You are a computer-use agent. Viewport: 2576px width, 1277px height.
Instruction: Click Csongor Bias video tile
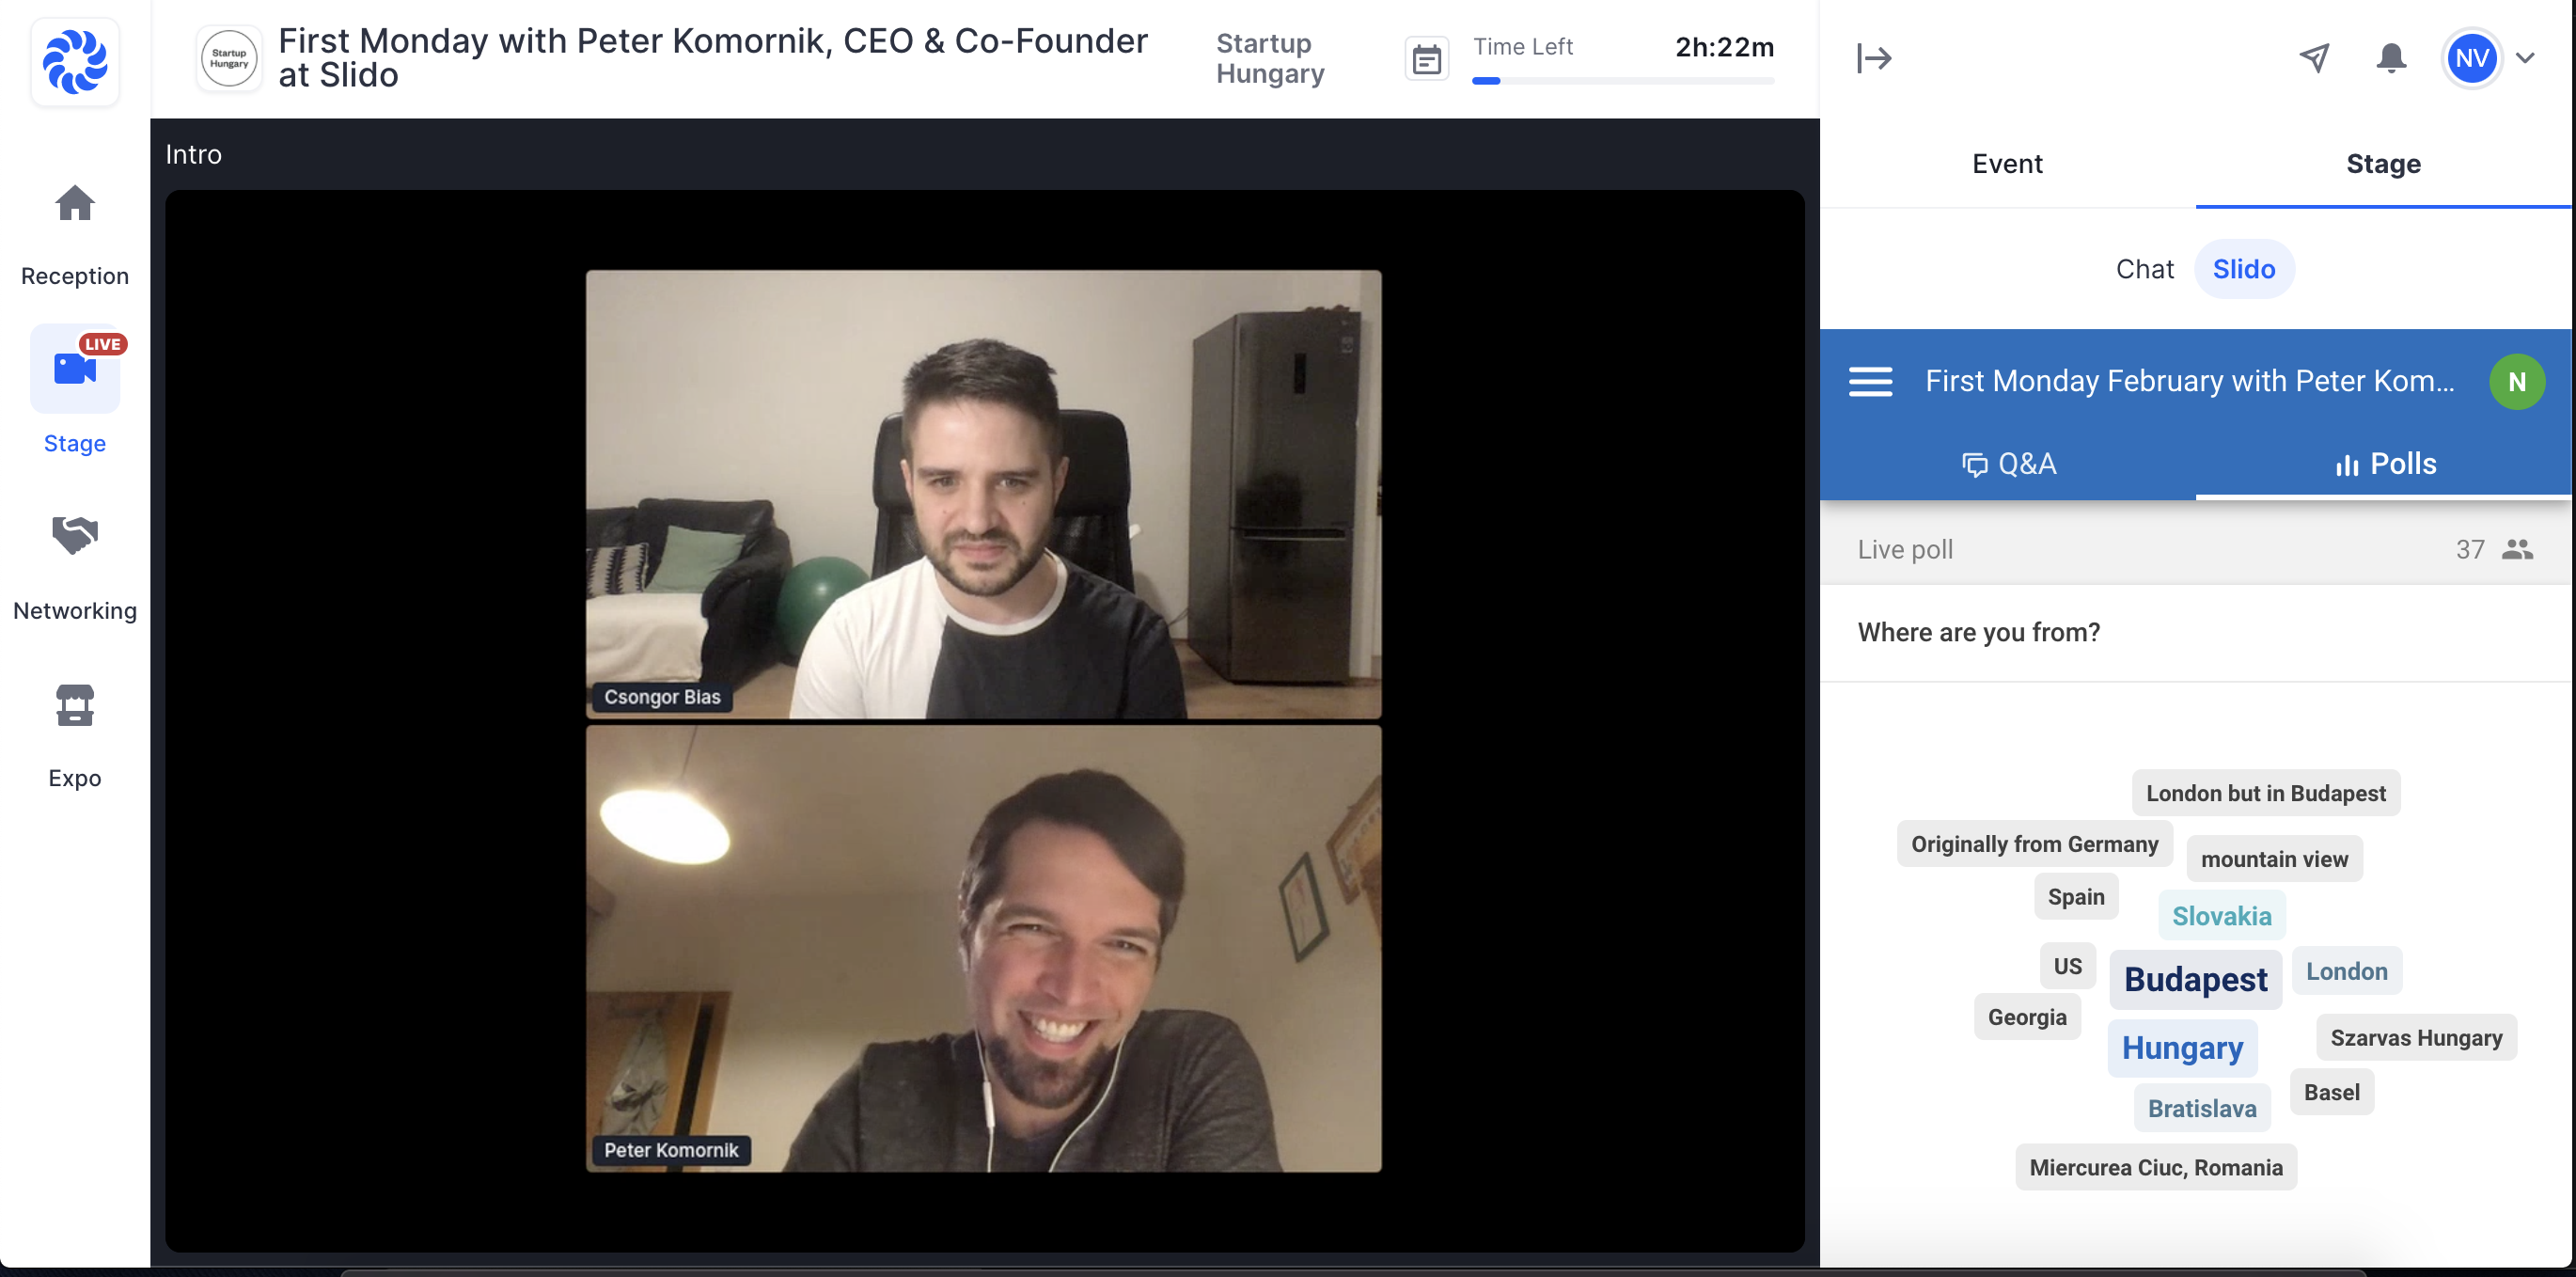(983, 494)
